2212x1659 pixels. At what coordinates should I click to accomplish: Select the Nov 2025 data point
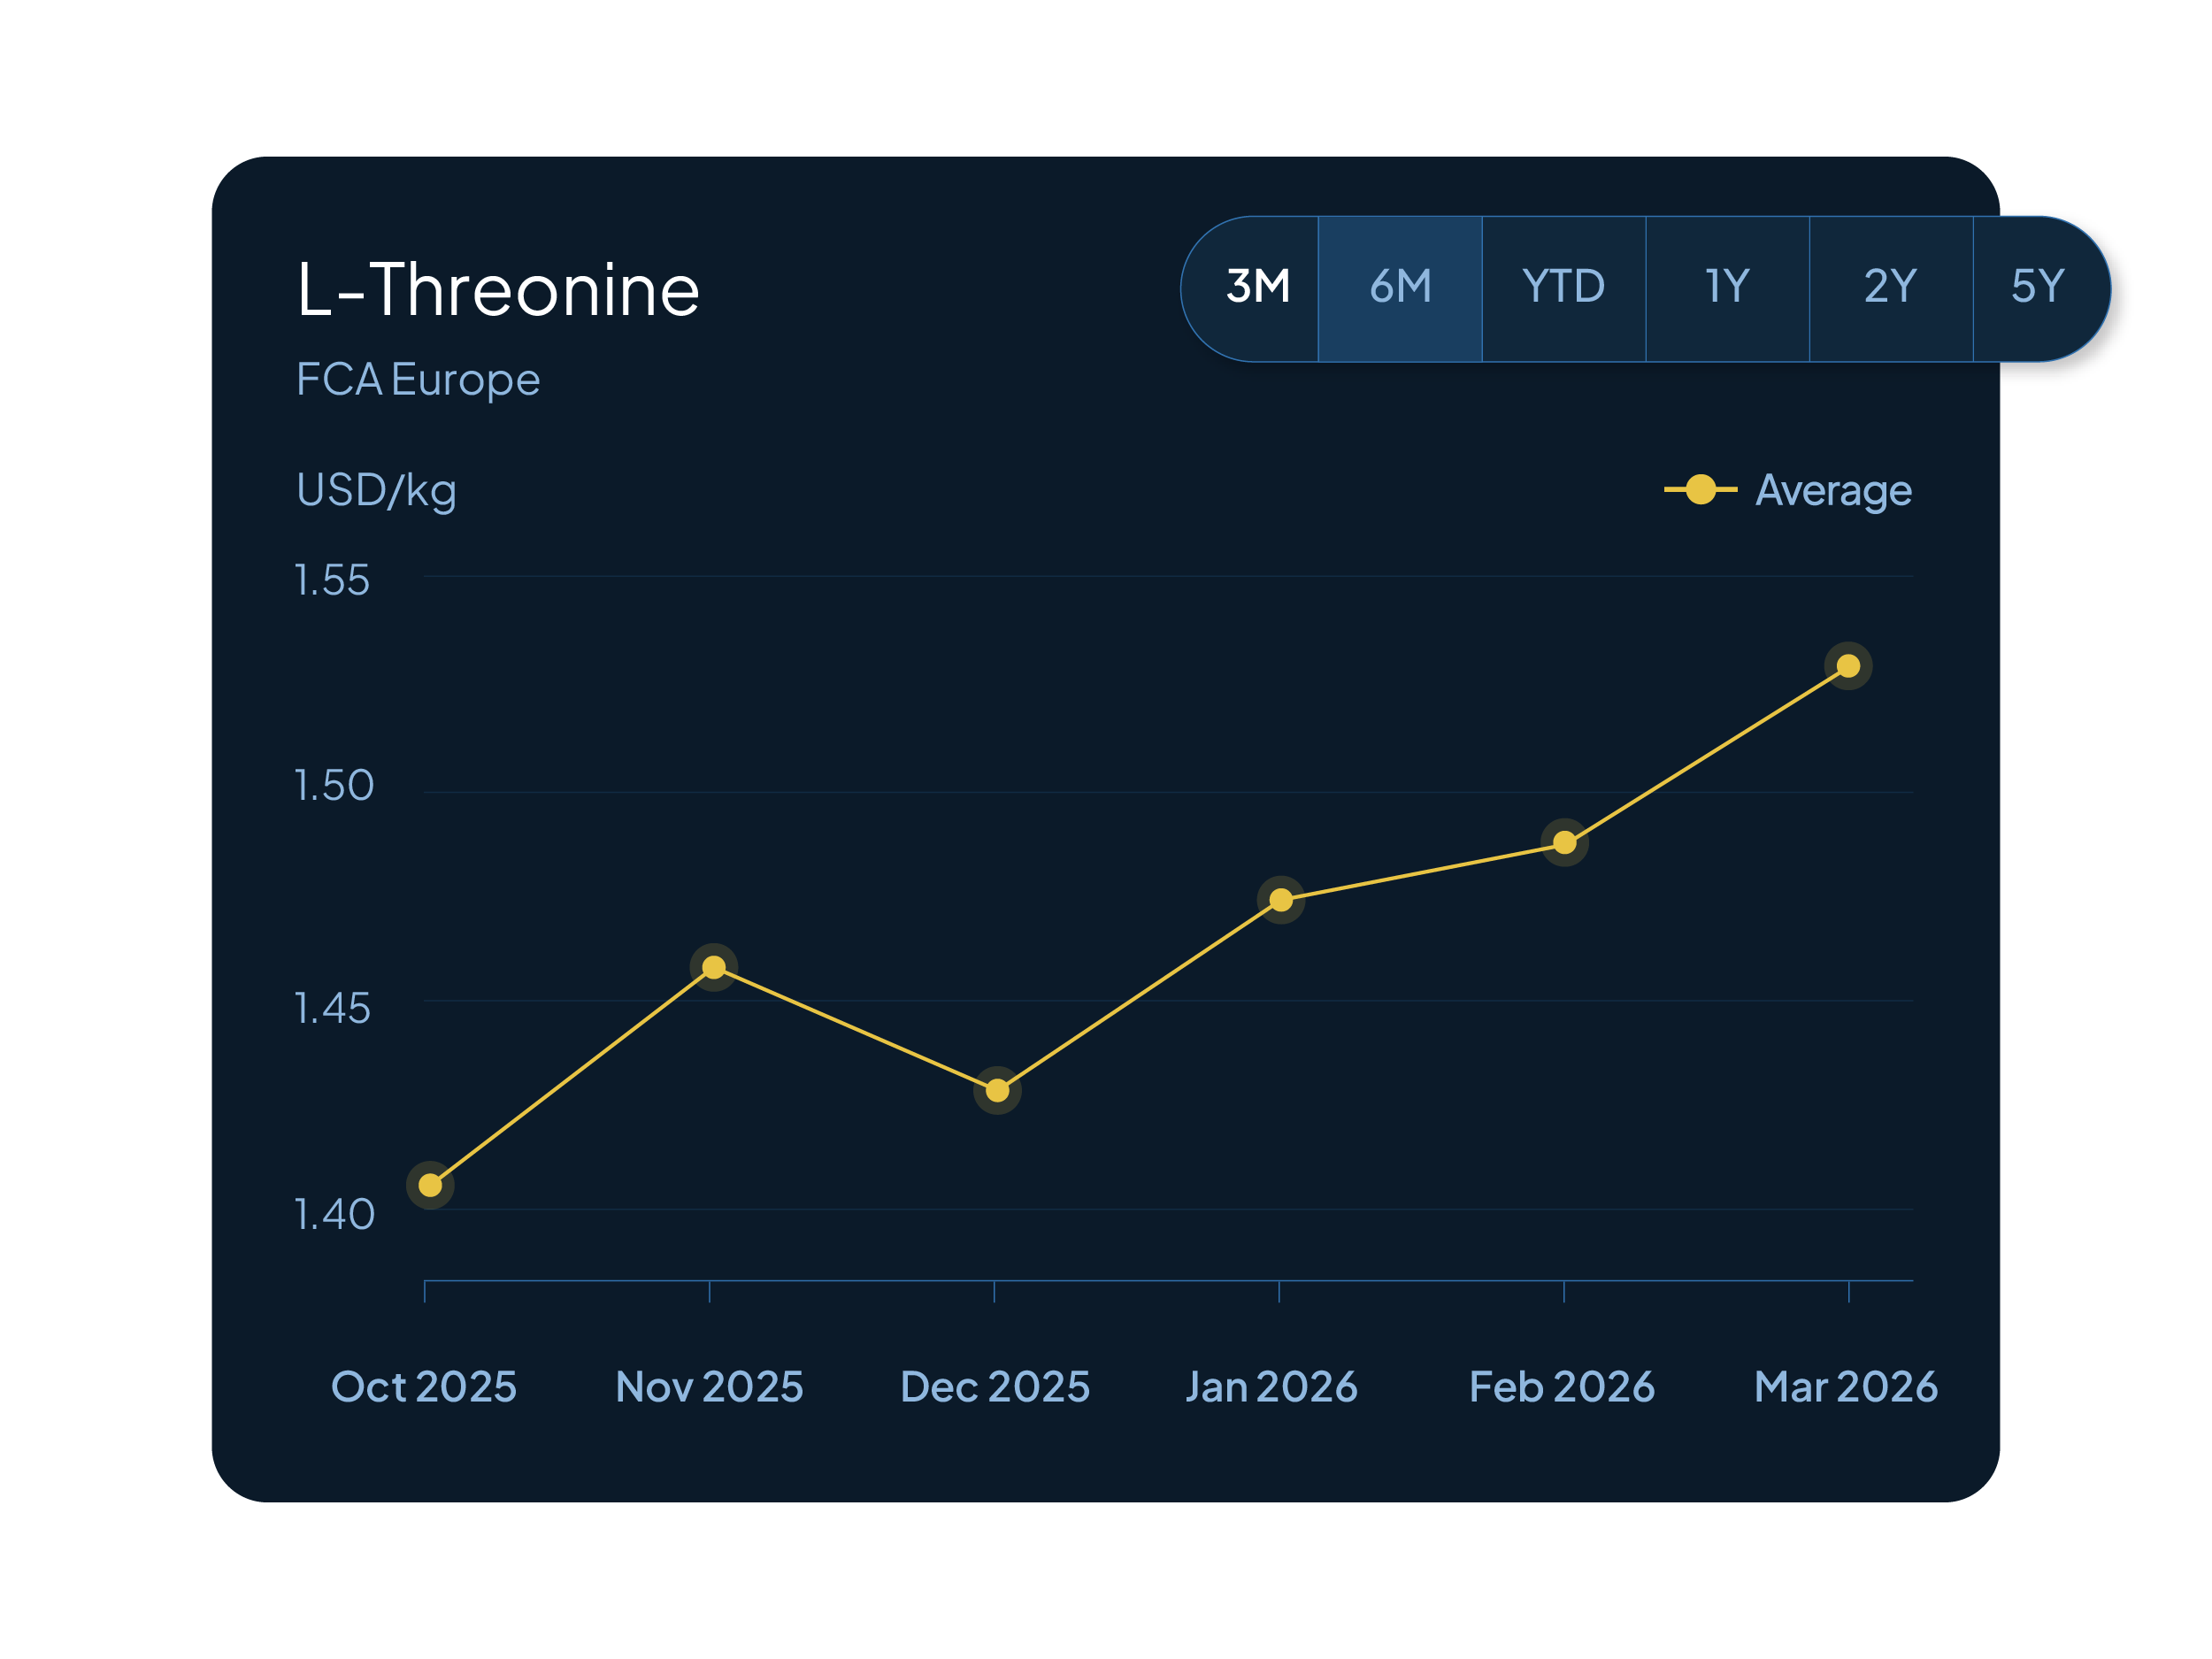point(714,967)
